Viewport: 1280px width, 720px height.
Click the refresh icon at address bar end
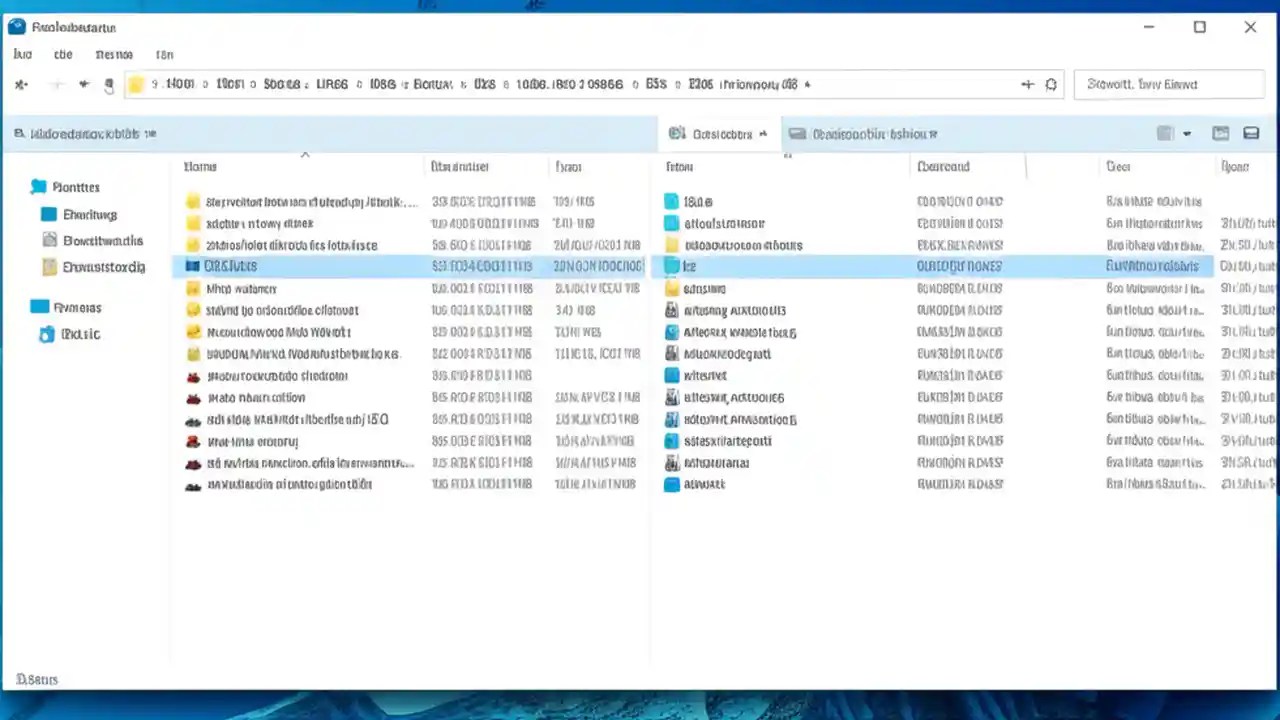click(1051, 84)
